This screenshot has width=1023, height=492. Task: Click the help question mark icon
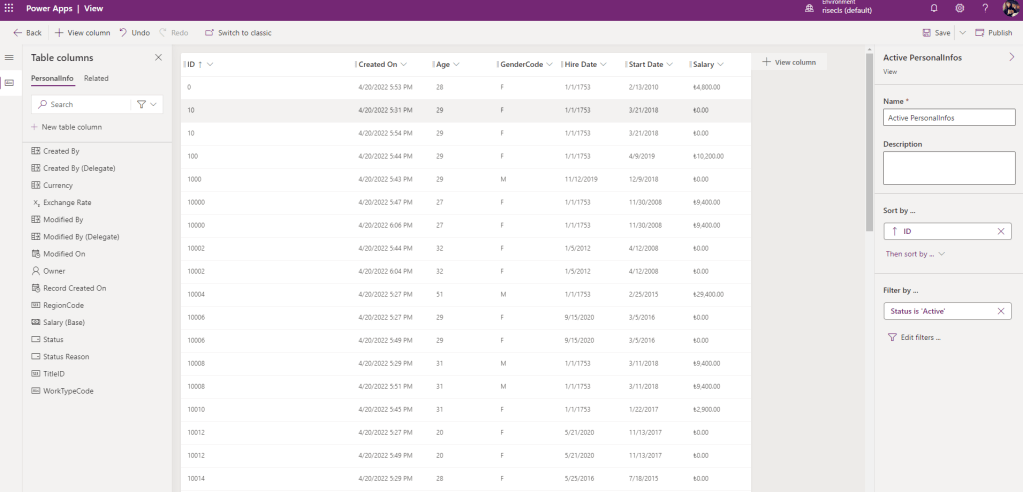985,8
